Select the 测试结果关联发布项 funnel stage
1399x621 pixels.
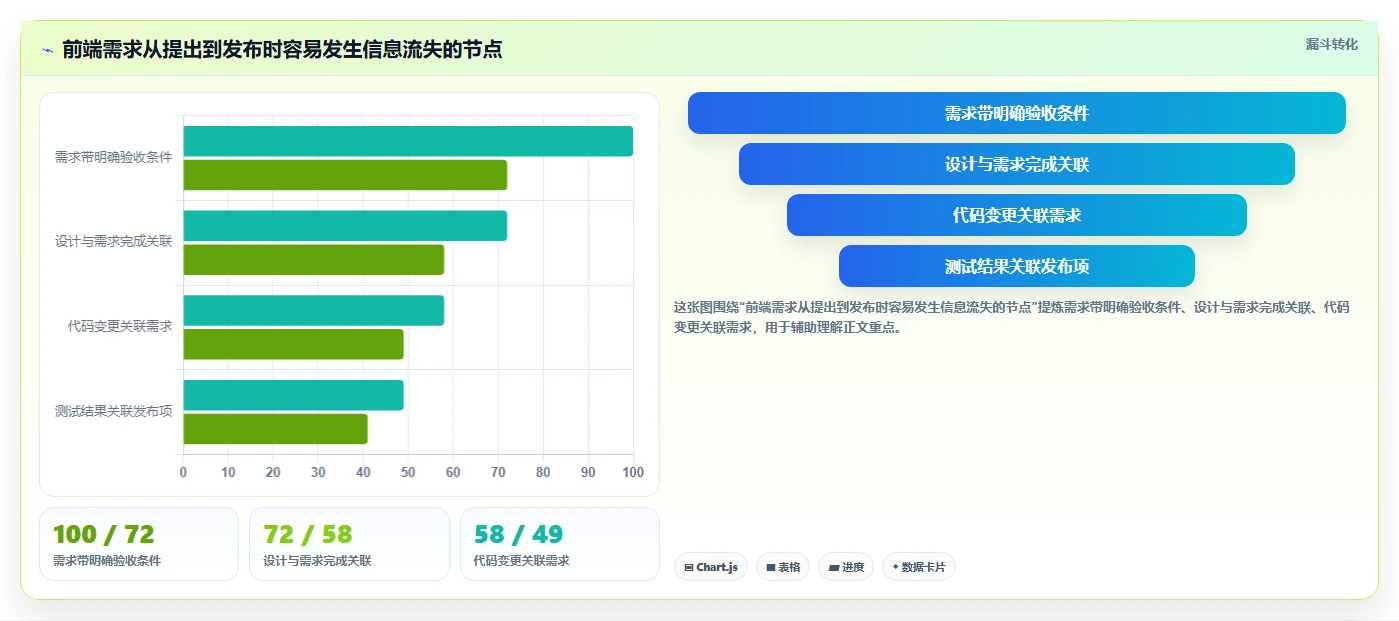[x=1016, y=266]
